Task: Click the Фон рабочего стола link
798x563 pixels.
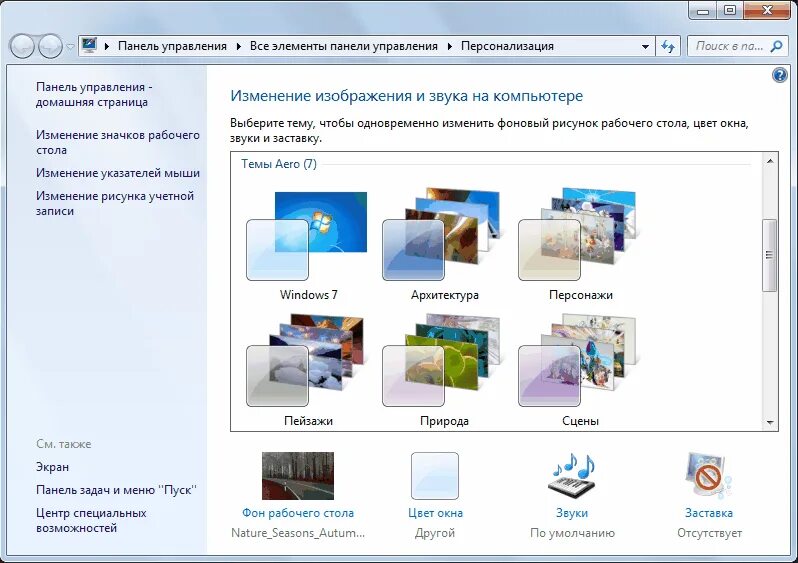Action: coord(298,513)
